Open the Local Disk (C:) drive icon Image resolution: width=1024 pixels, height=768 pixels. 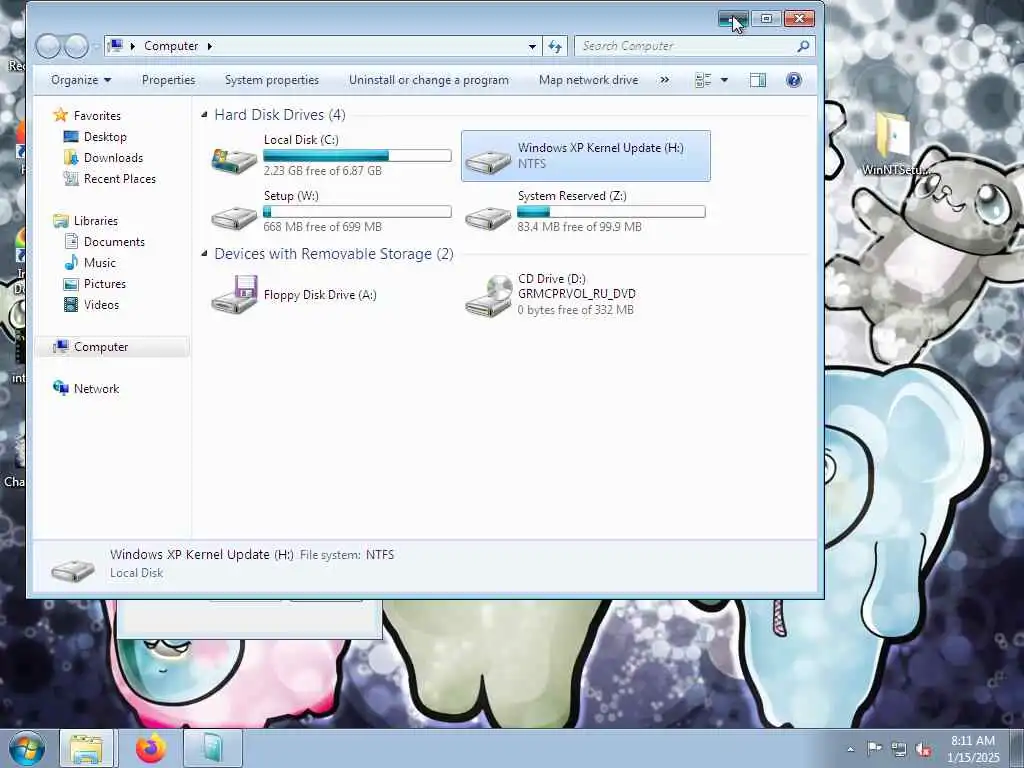(x=234, y=159)
